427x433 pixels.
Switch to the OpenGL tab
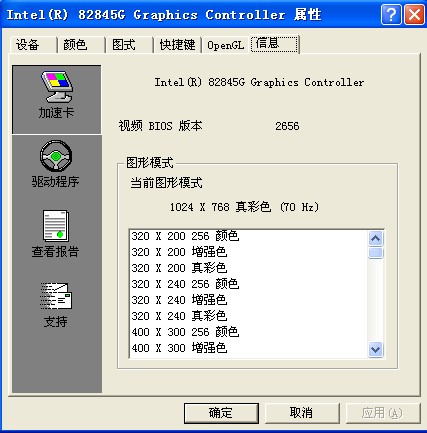(225, 45)
